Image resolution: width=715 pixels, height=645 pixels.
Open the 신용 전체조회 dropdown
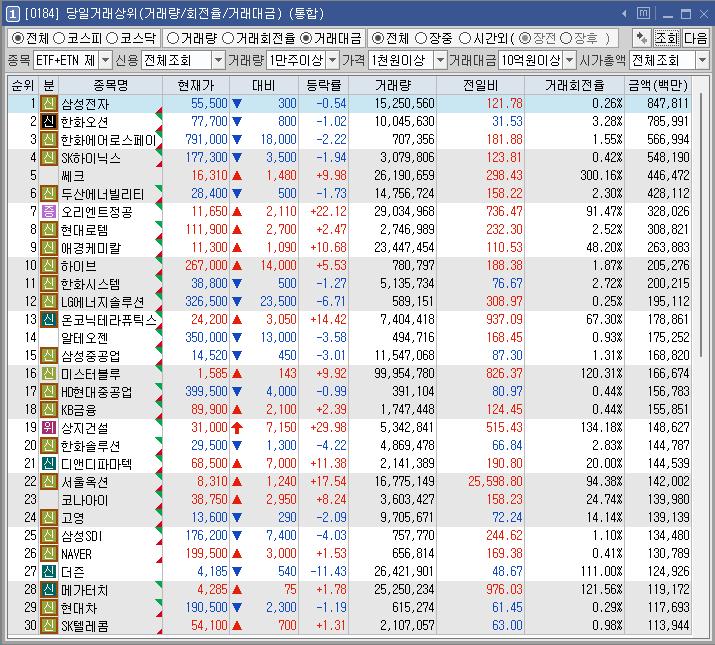tap(219, 60)
